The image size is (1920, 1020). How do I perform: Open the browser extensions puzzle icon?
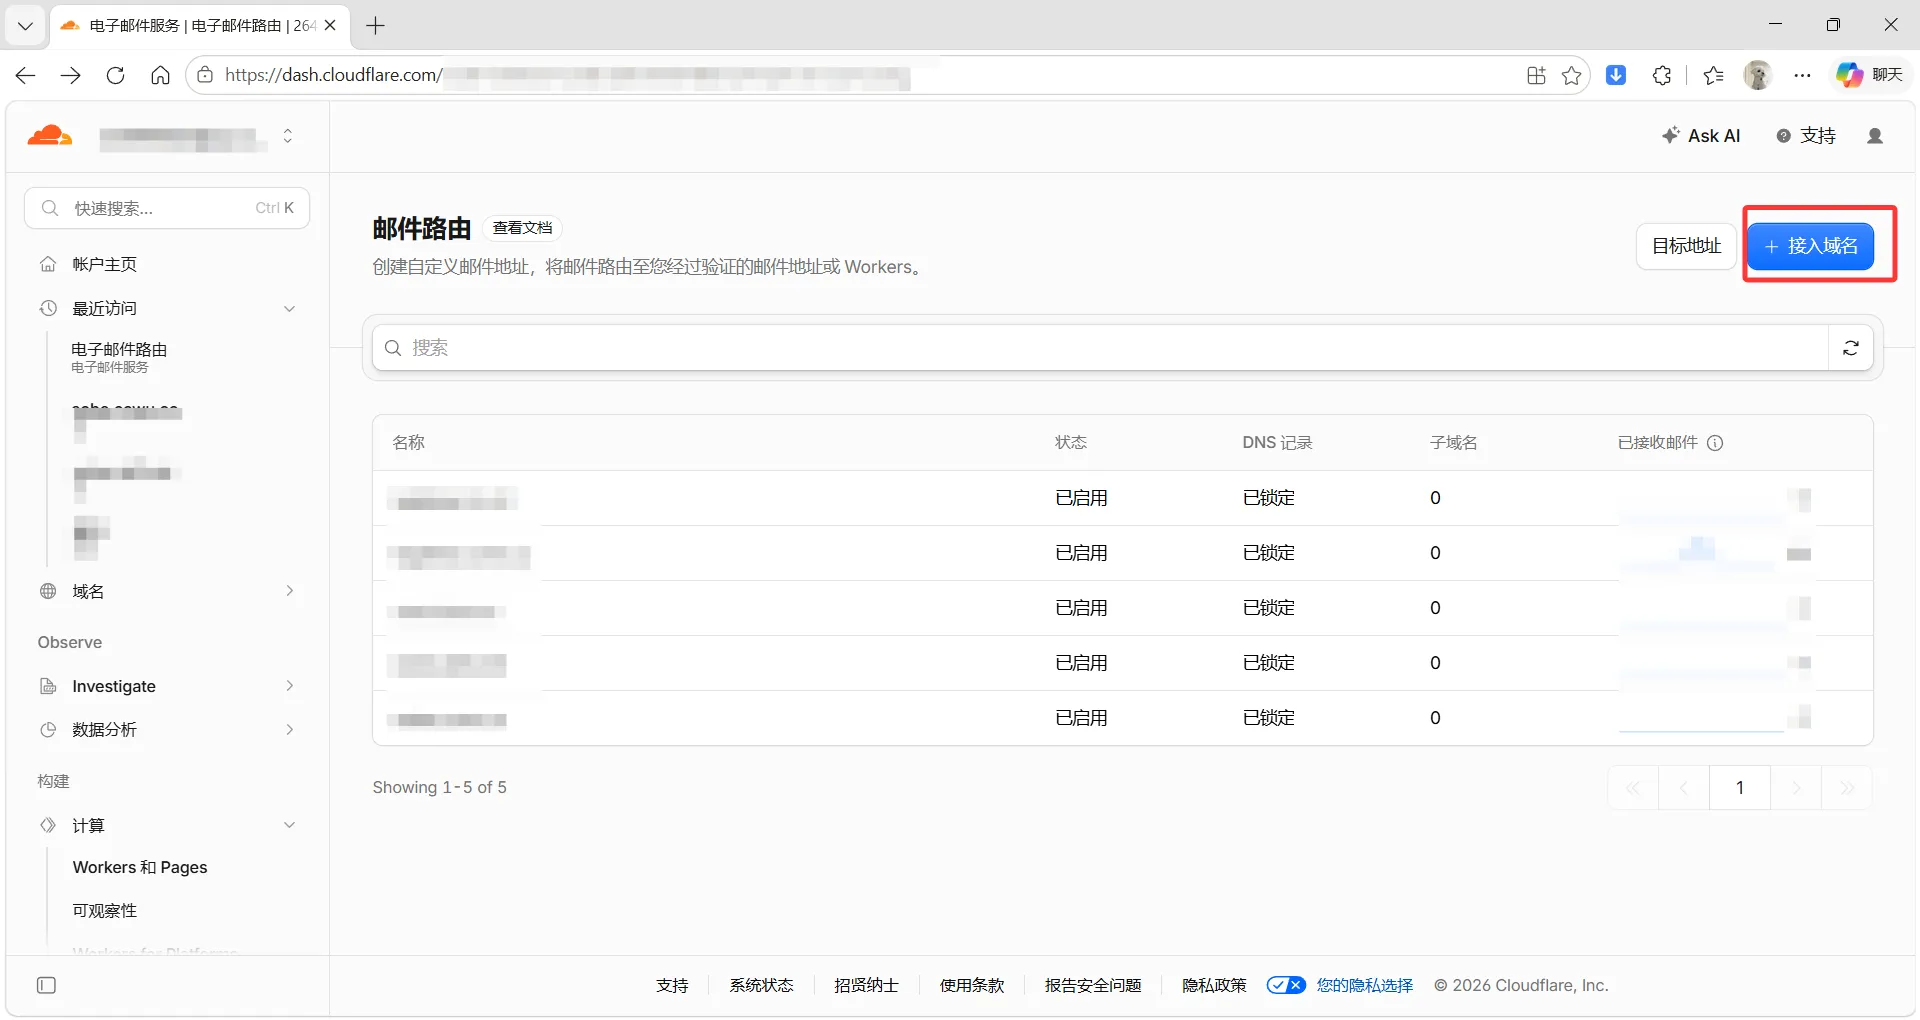pos(1662,75)
